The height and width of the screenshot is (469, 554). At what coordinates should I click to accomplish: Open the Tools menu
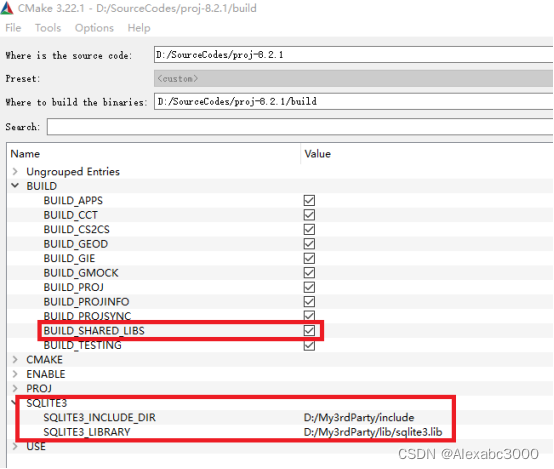pos(48,28)
